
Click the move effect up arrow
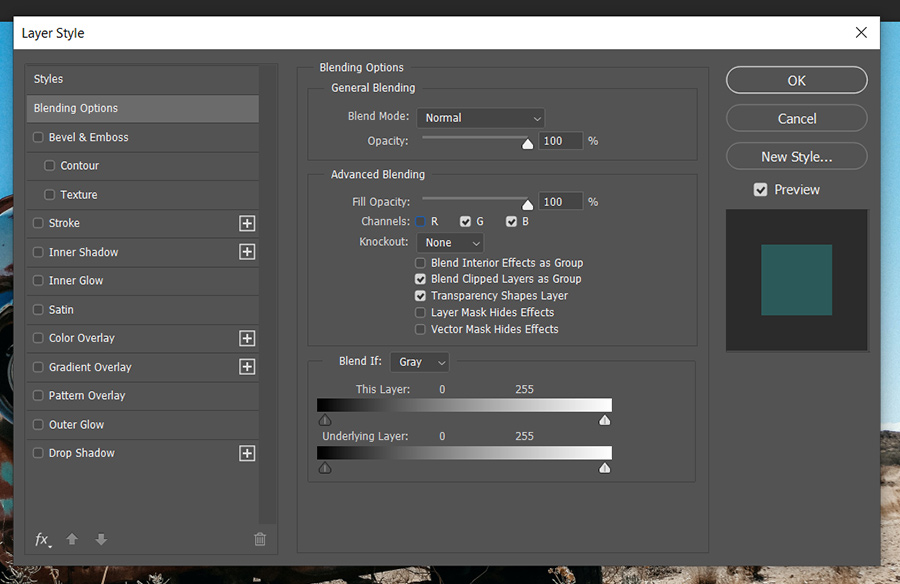72,540
